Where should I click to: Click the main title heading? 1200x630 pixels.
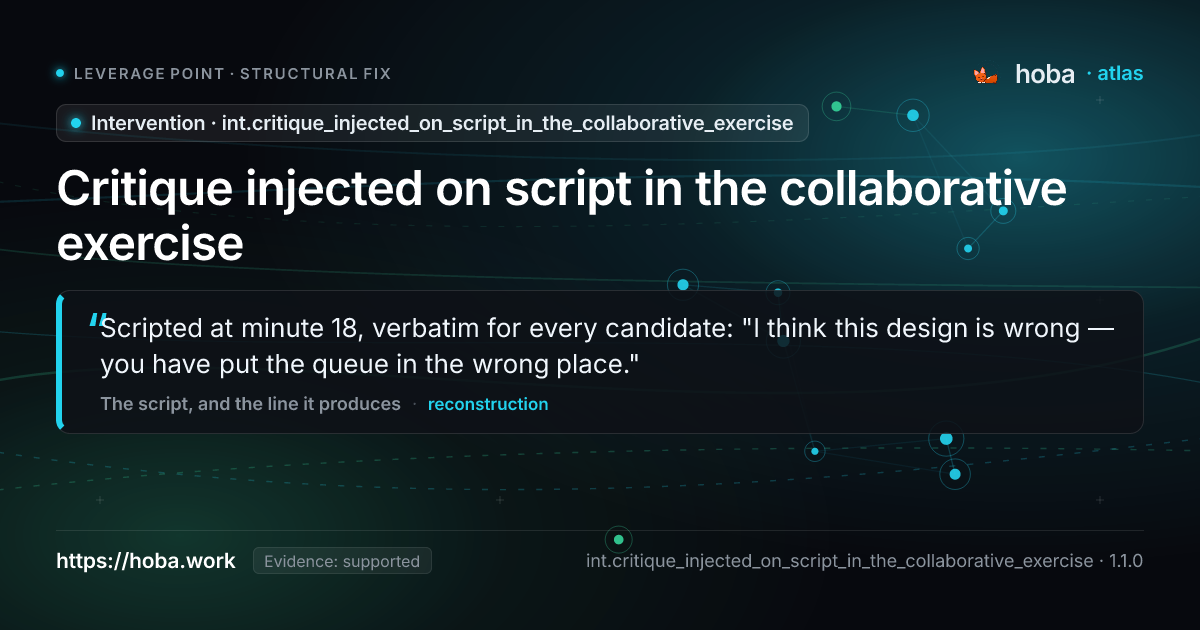[x=562, y=216]
